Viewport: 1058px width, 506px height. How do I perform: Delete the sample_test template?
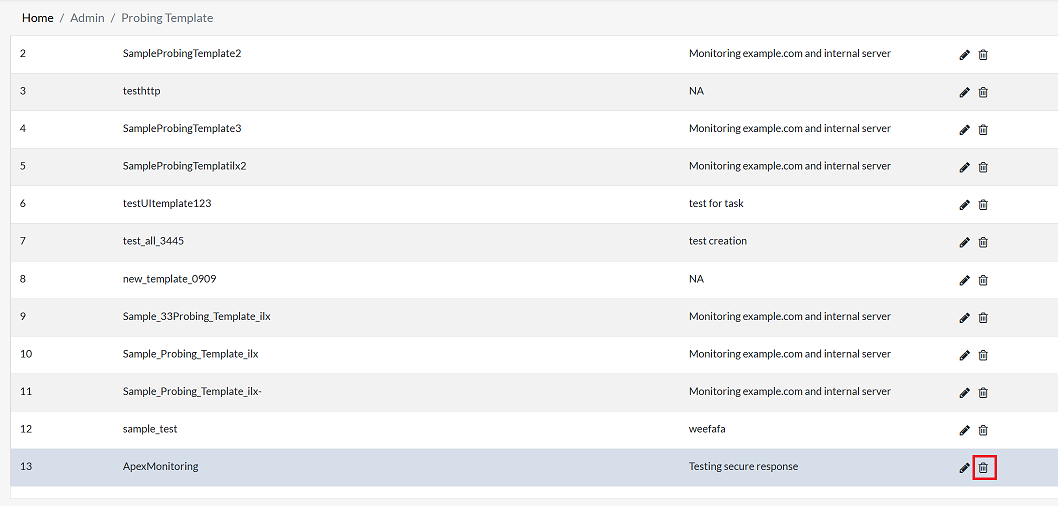click(x=983, y=430)
